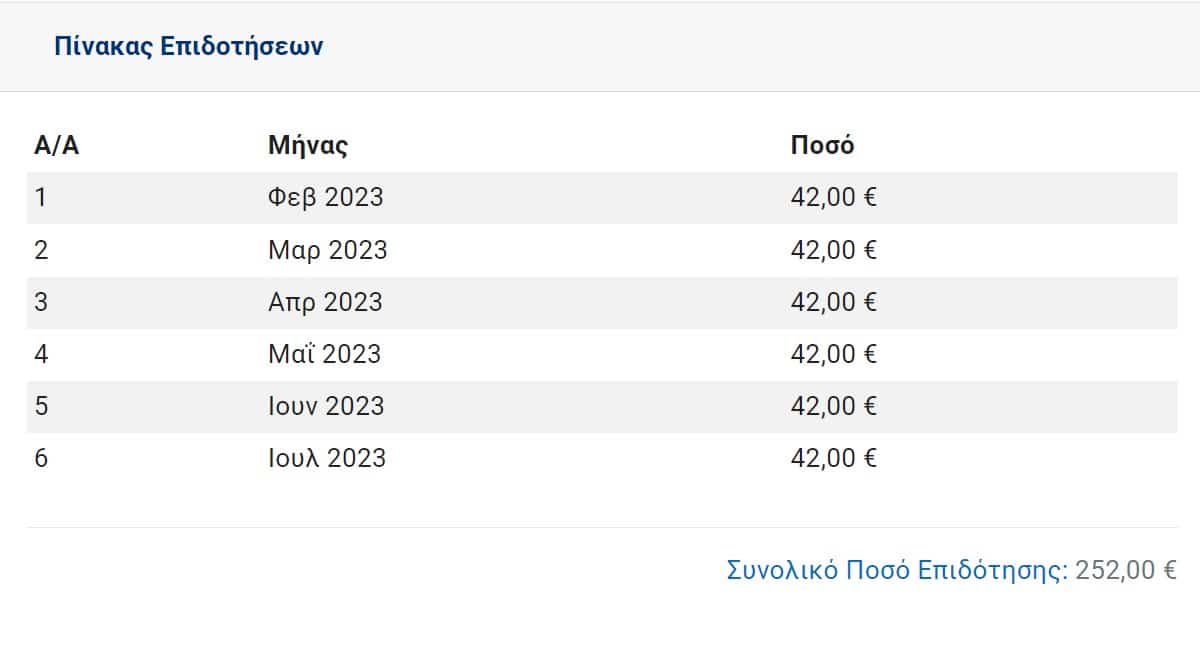The height and width of the screenshot is (657, 1200).
Task: Select the Ιουλ 2023 row
Action: point(602,458)
